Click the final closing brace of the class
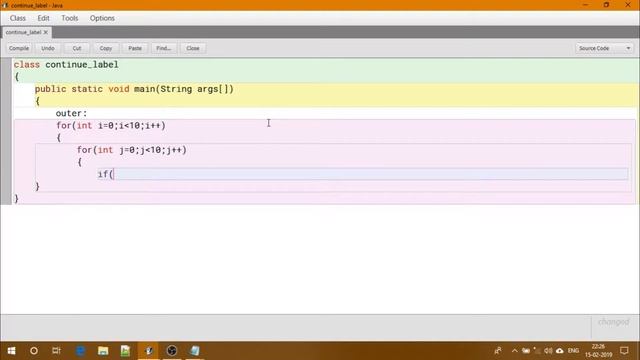The height and width of the screenshot is (360, 640). coord(16,198)
